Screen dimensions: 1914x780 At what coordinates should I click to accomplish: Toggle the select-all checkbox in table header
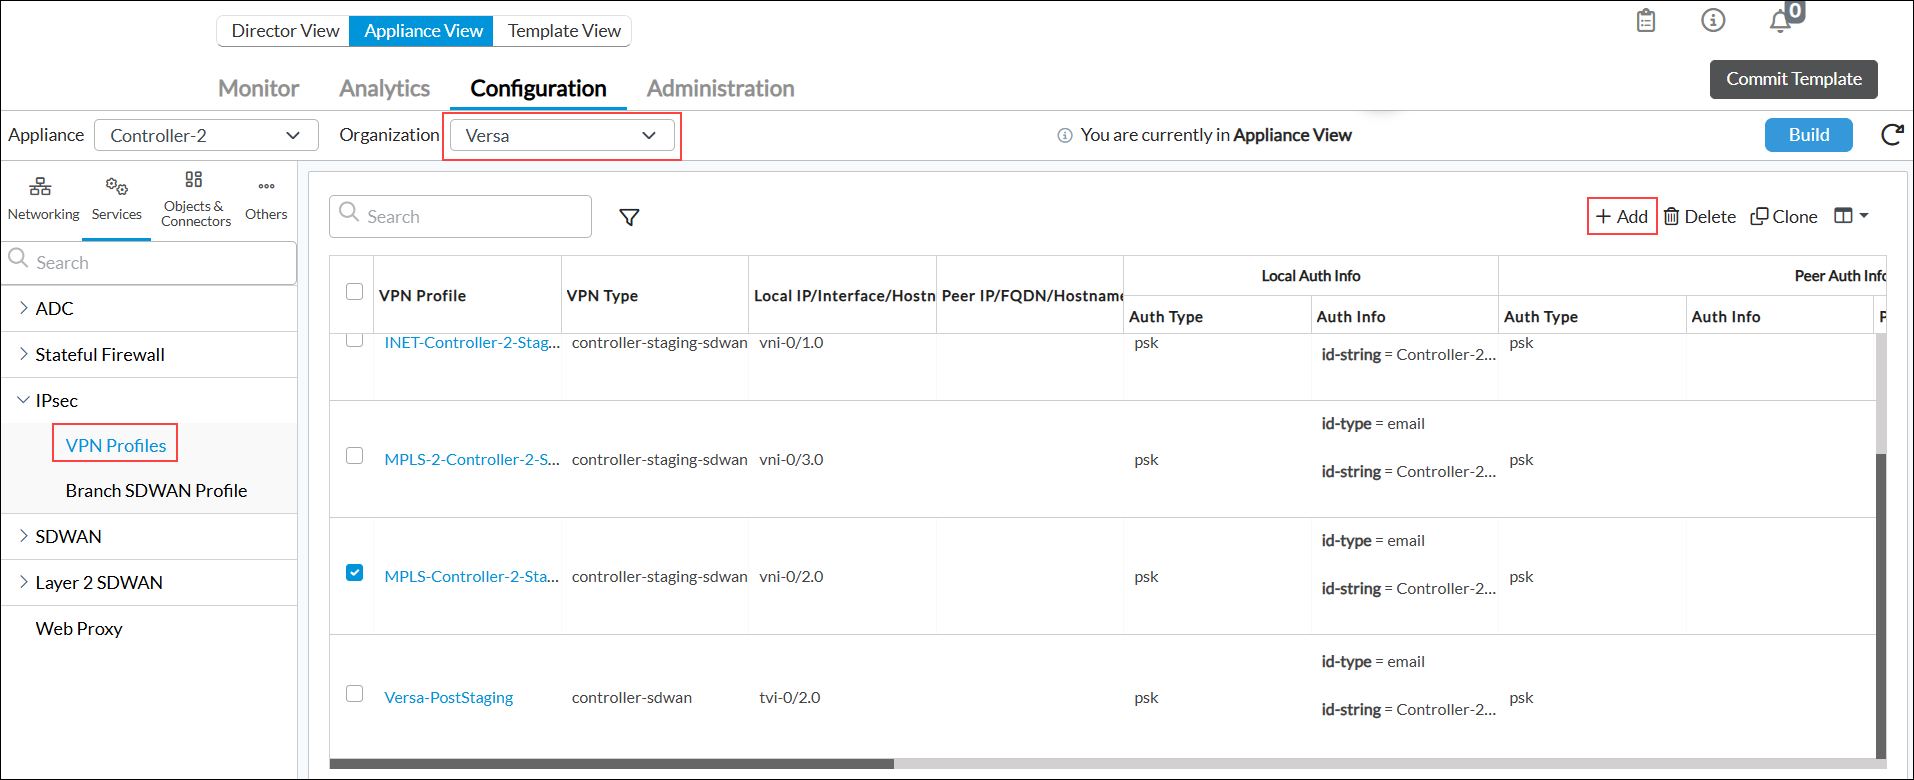(354, 292)
